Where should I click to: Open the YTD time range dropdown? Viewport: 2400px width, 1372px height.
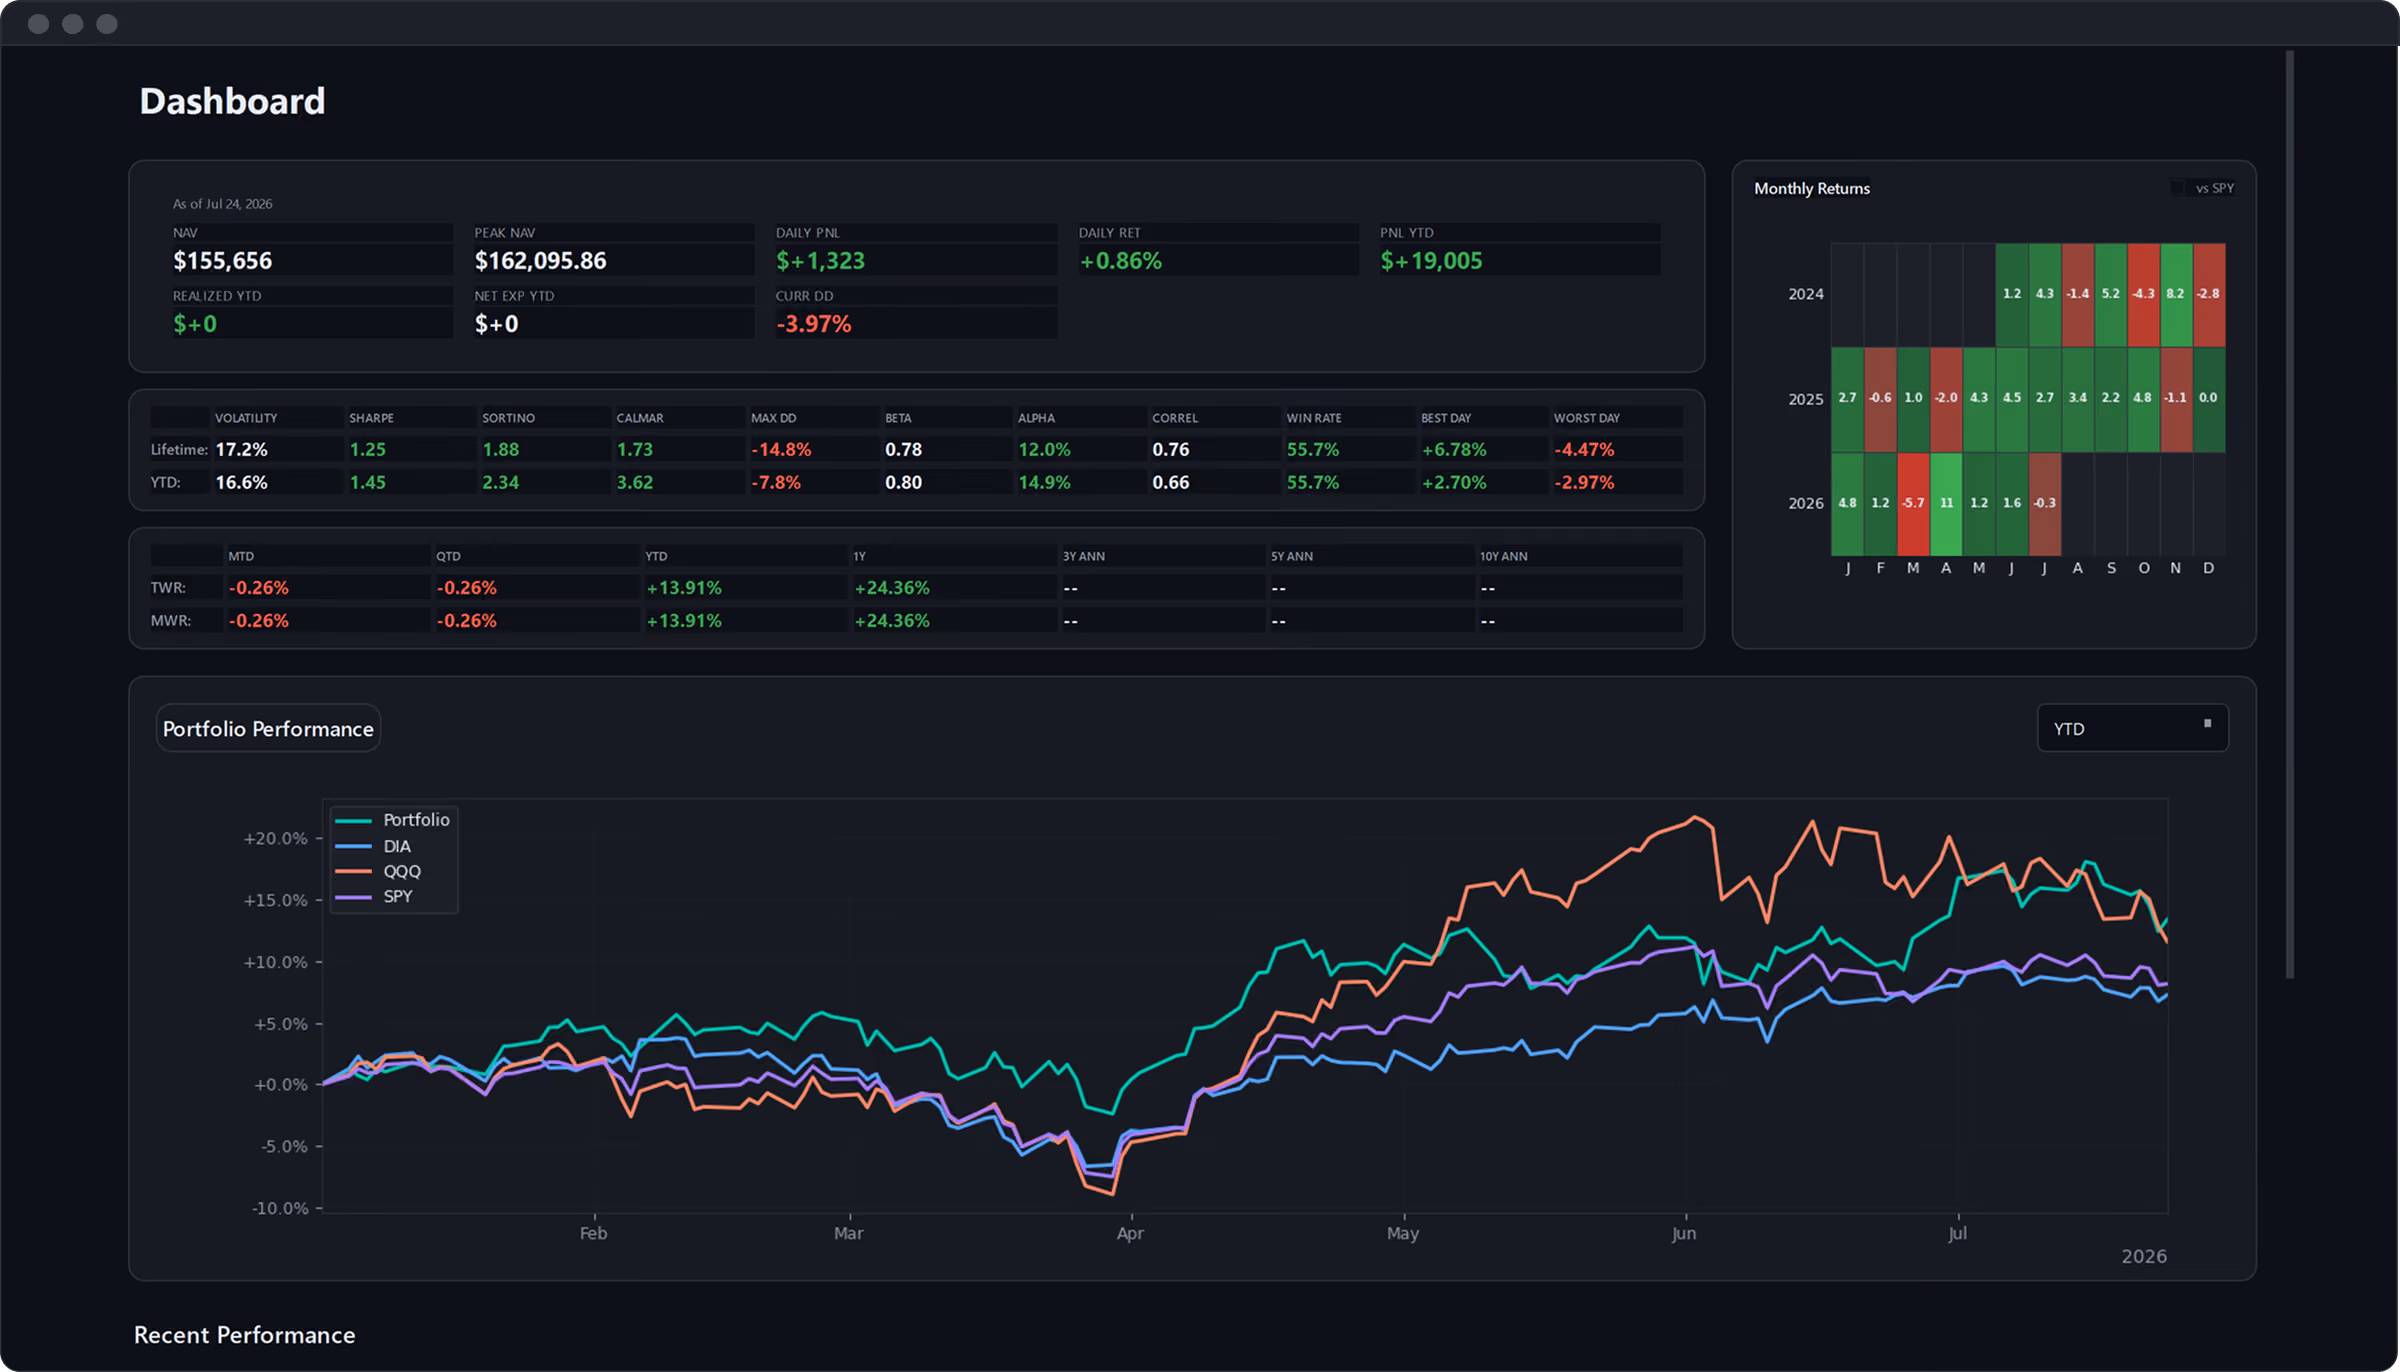[2132, 728]
